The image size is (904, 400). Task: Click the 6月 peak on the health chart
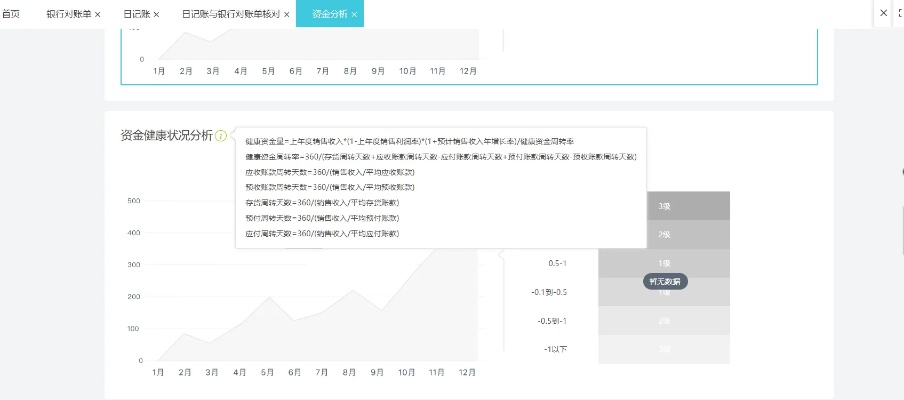pyautogui.click(x=268, y=298)
